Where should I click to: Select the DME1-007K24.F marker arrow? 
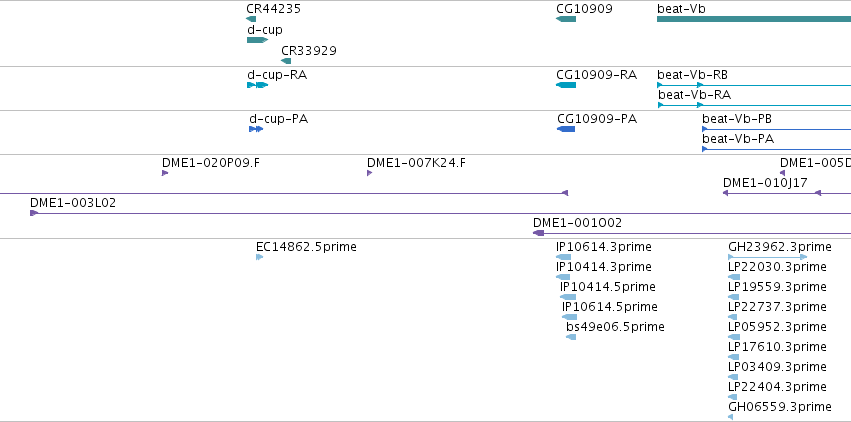(x=370, y=173)
